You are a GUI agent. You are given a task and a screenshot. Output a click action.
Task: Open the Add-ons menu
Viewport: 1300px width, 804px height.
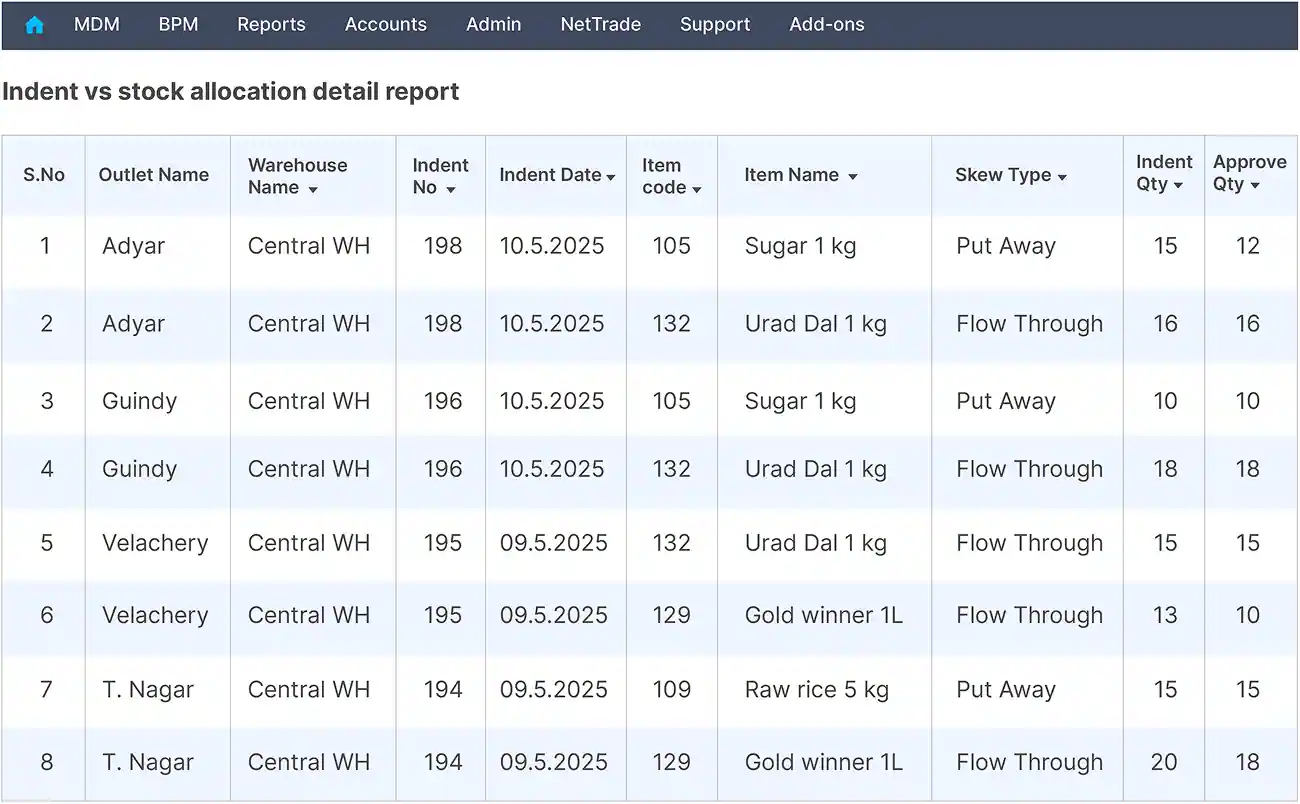tap(827, 25)
